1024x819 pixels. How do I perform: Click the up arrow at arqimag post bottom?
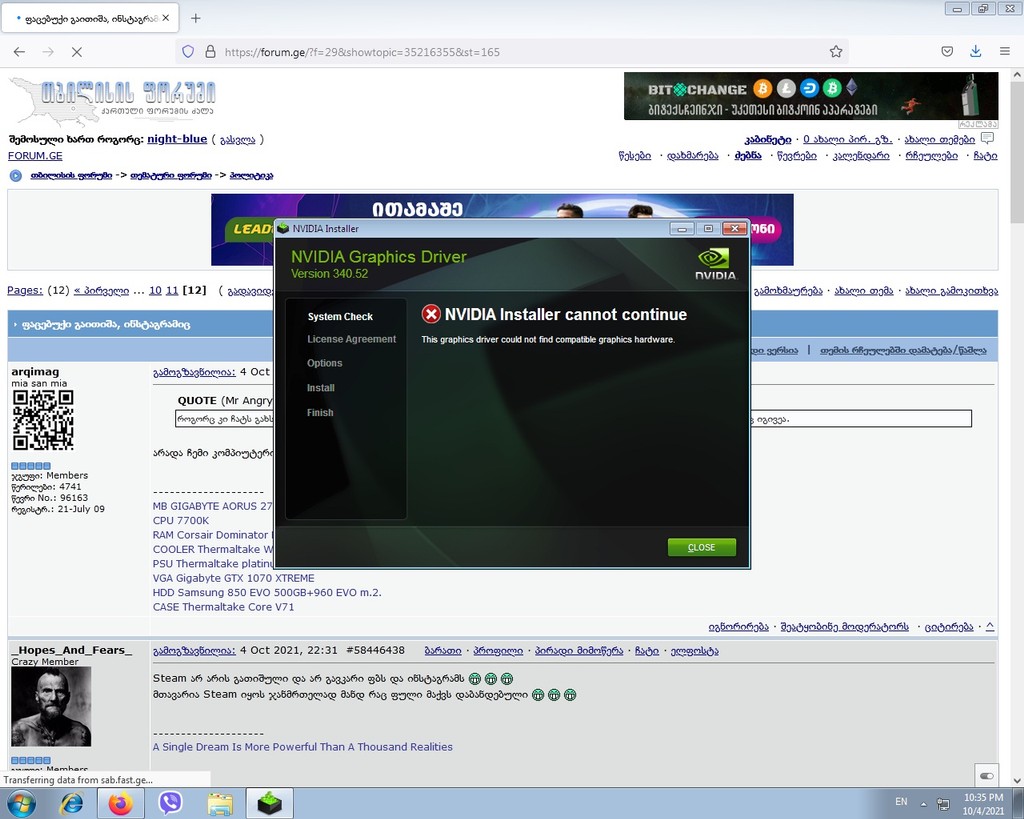pos(990,626)
